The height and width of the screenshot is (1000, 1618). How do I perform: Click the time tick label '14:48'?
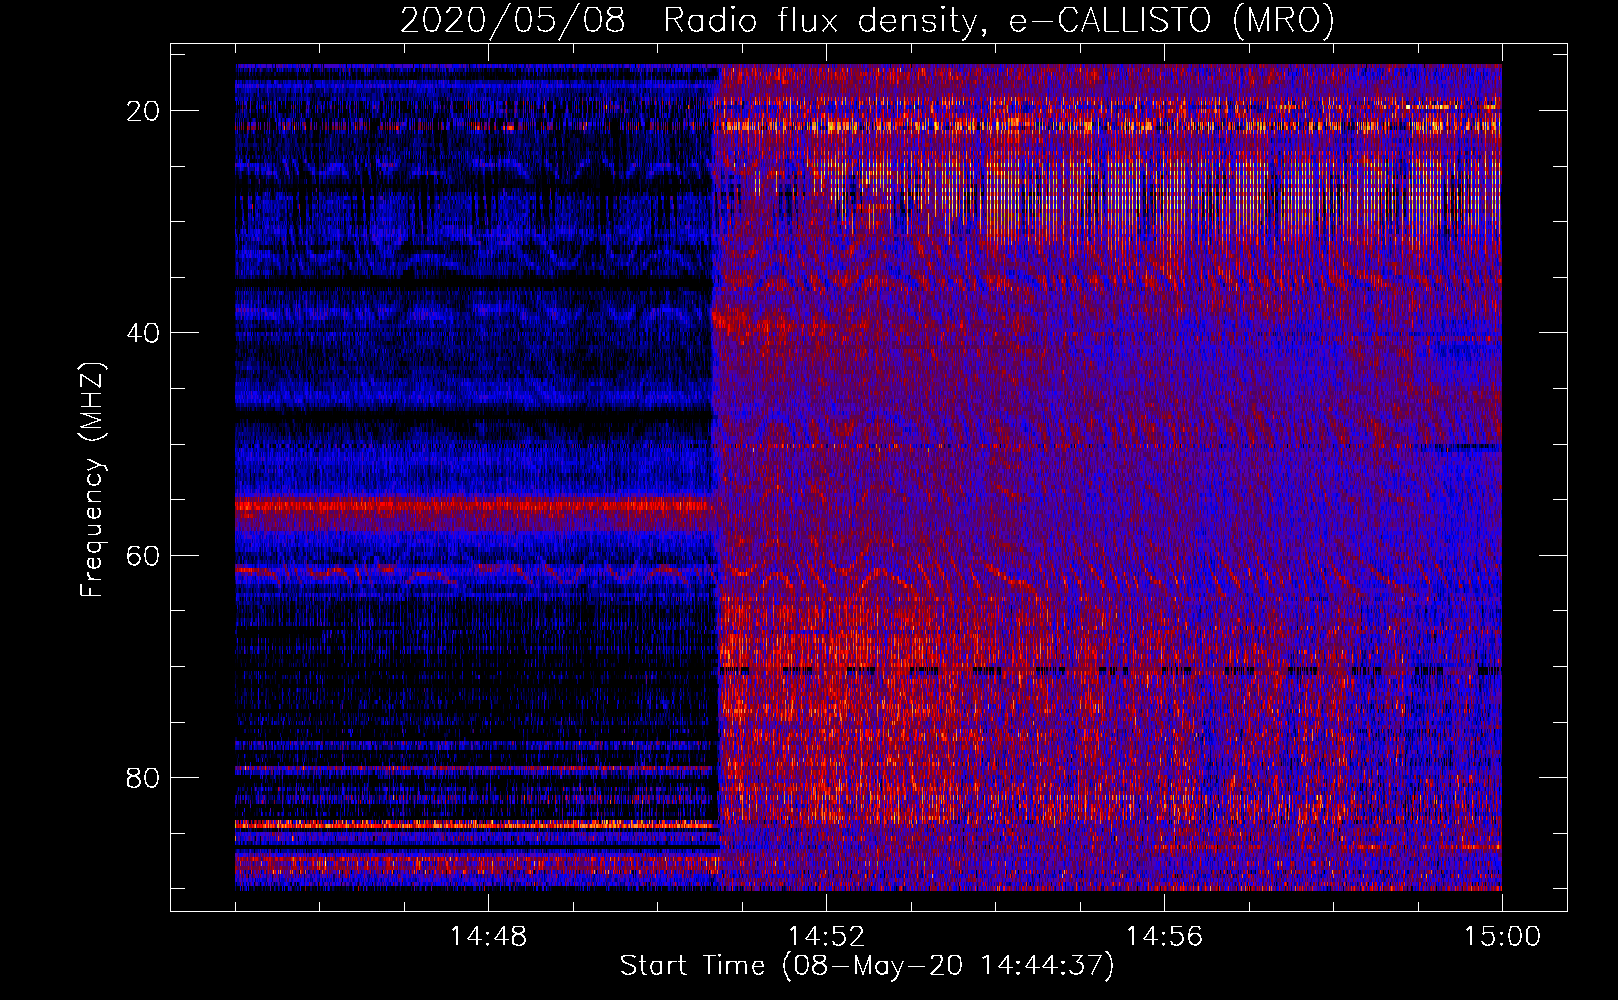[x=488, y=937]
